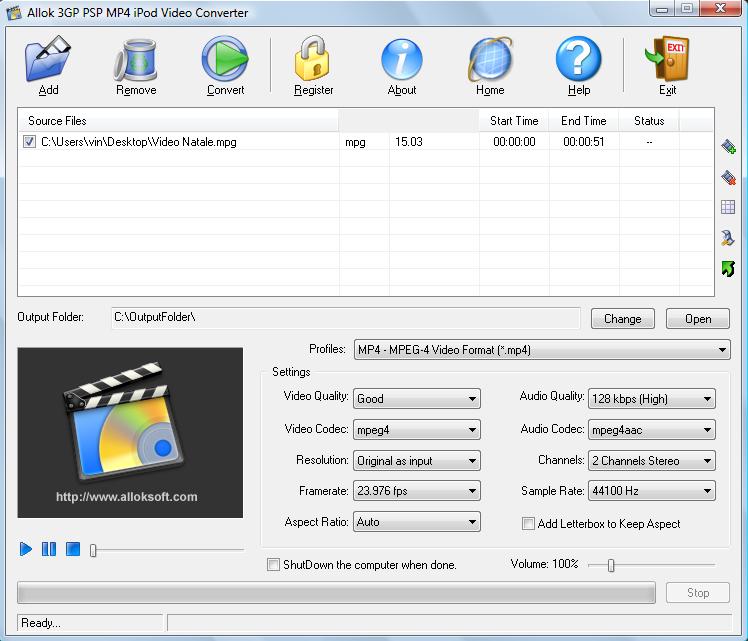Click the preview seek slider handle
This screenshot has height=641, width=748.
pyautogui.click(x=94, y=550)
